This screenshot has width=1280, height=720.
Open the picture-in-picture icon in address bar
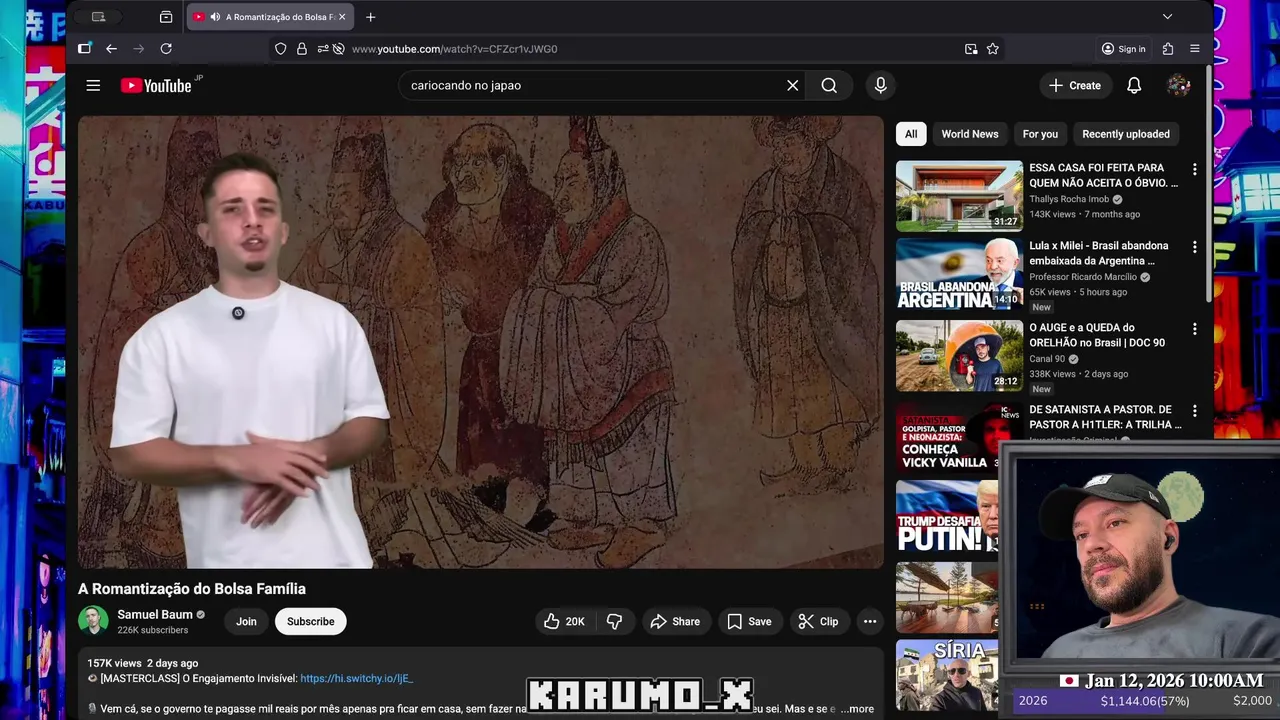[971, 49]
